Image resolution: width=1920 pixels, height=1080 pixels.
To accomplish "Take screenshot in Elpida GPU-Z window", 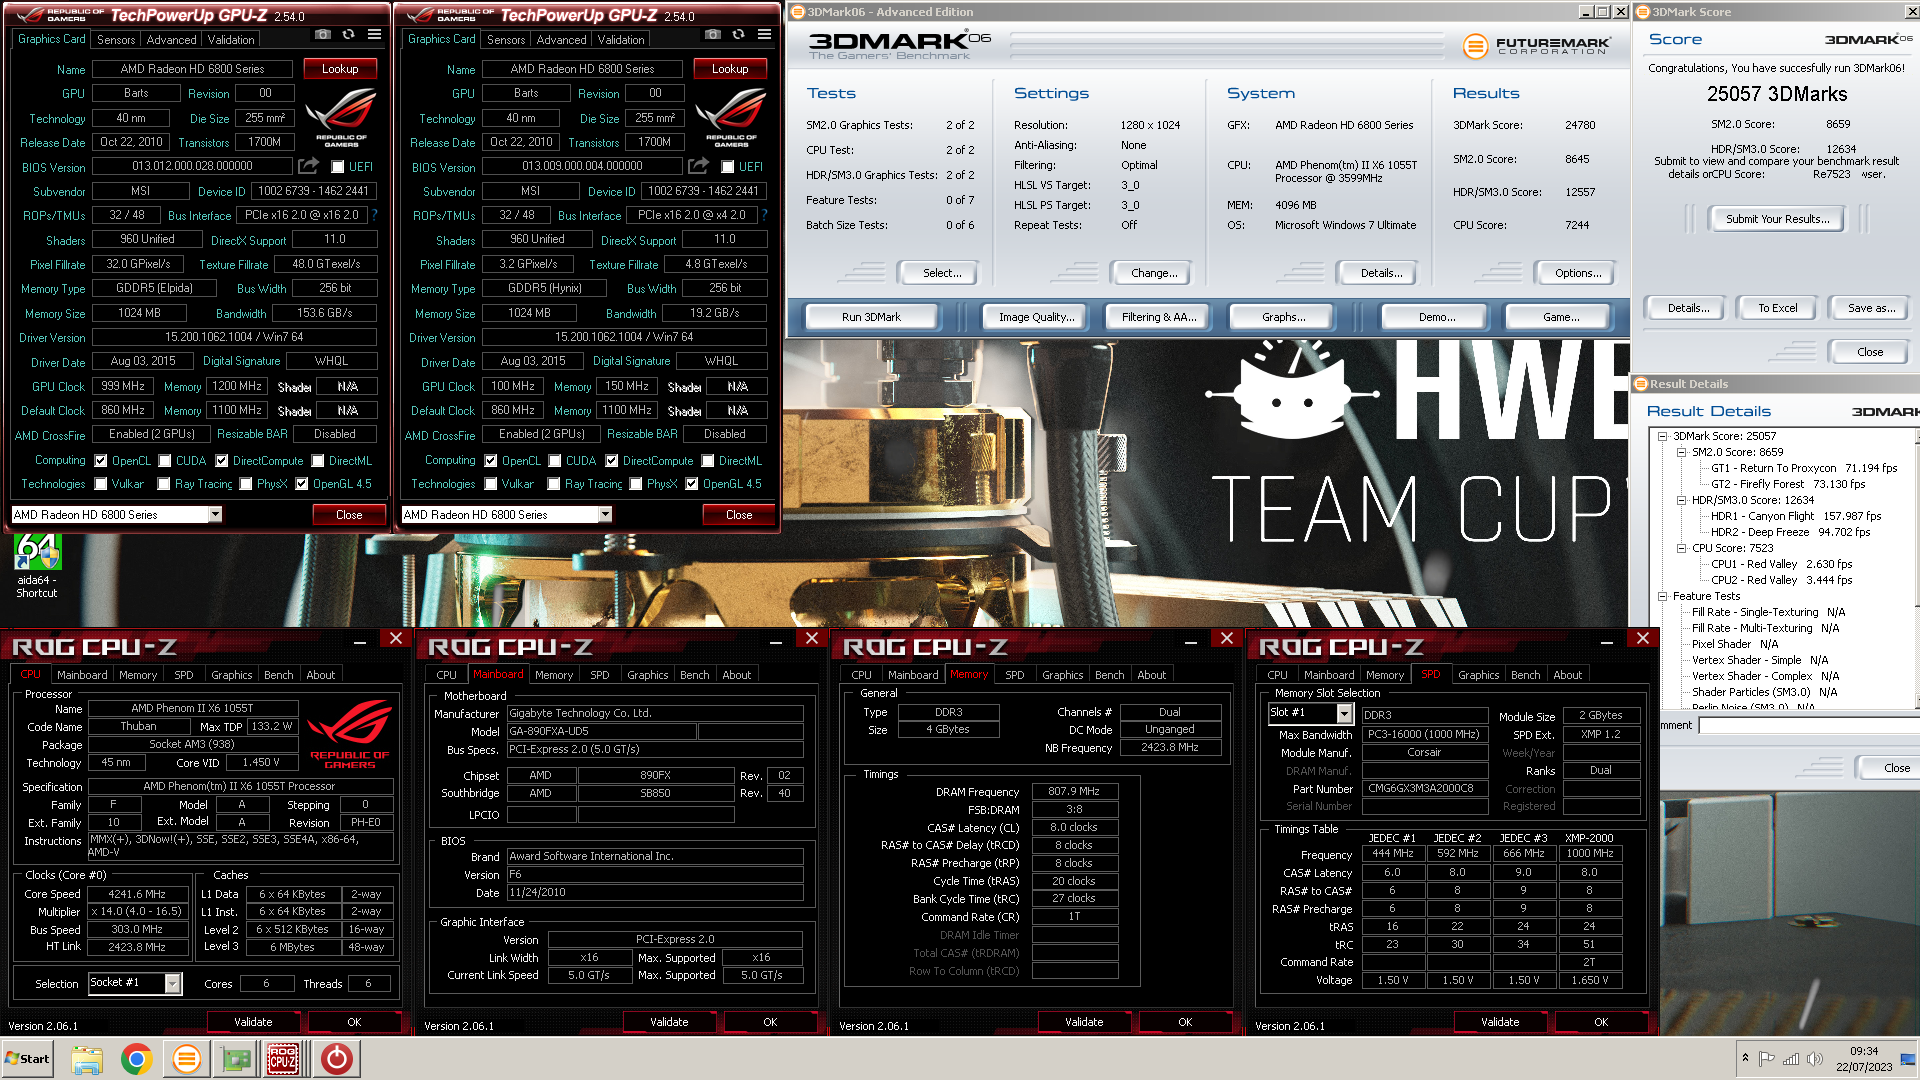I will [322, 34].
